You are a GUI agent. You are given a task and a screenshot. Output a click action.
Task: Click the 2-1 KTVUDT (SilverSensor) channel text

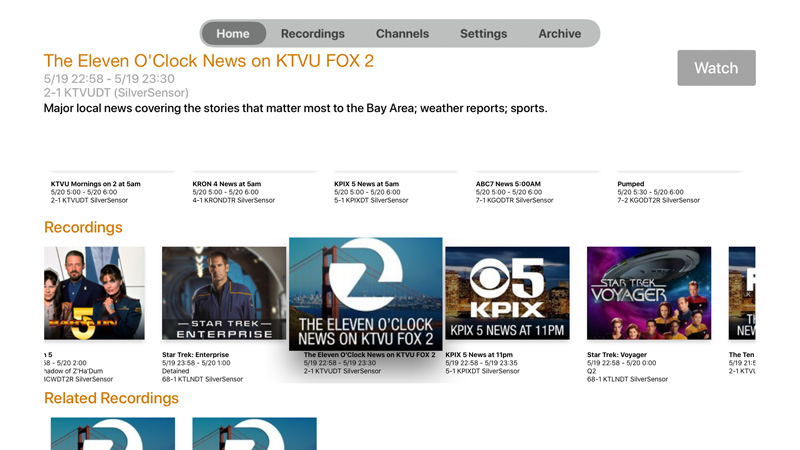pyautogui.click(x=116, y=93)
